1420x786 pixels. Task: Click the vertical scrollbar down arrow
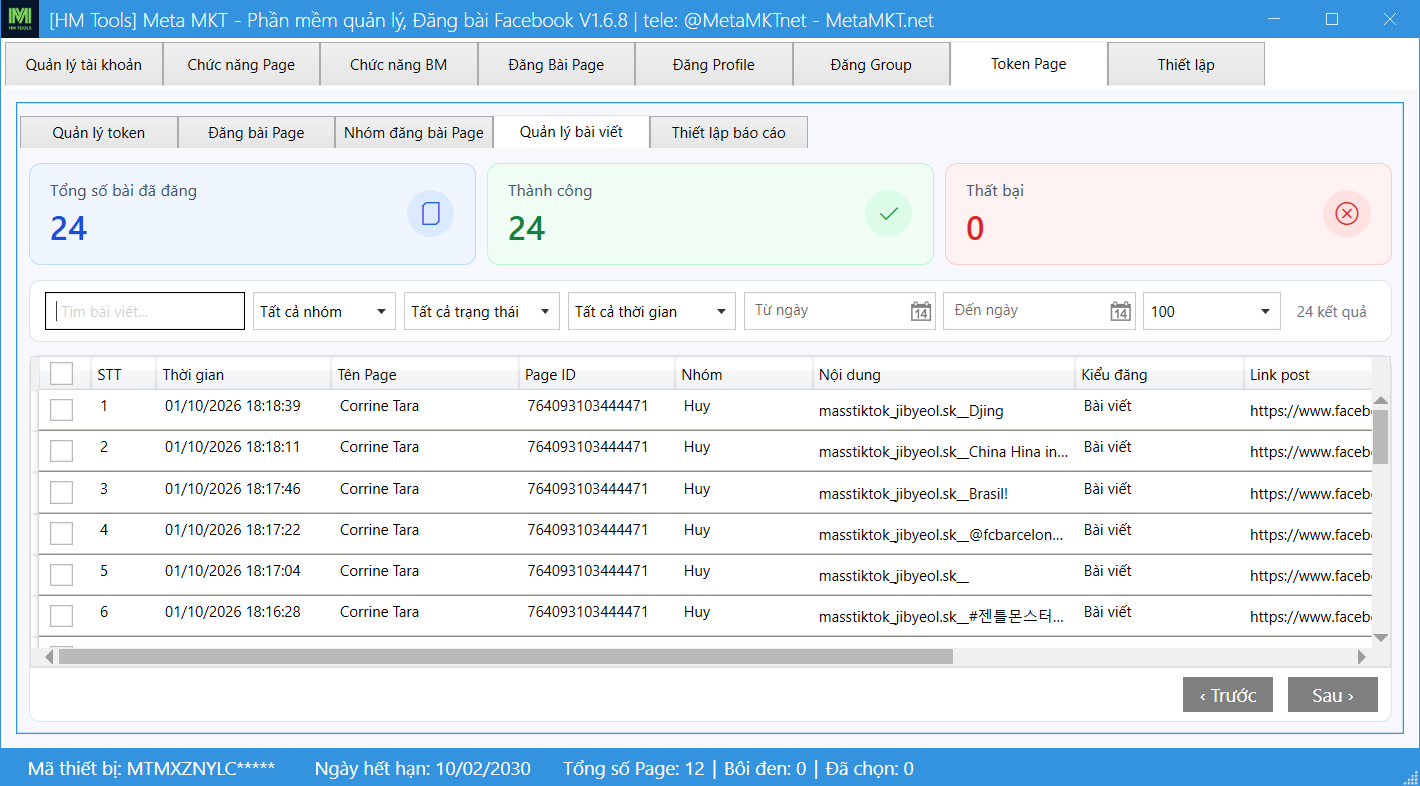coord(1381,637)
